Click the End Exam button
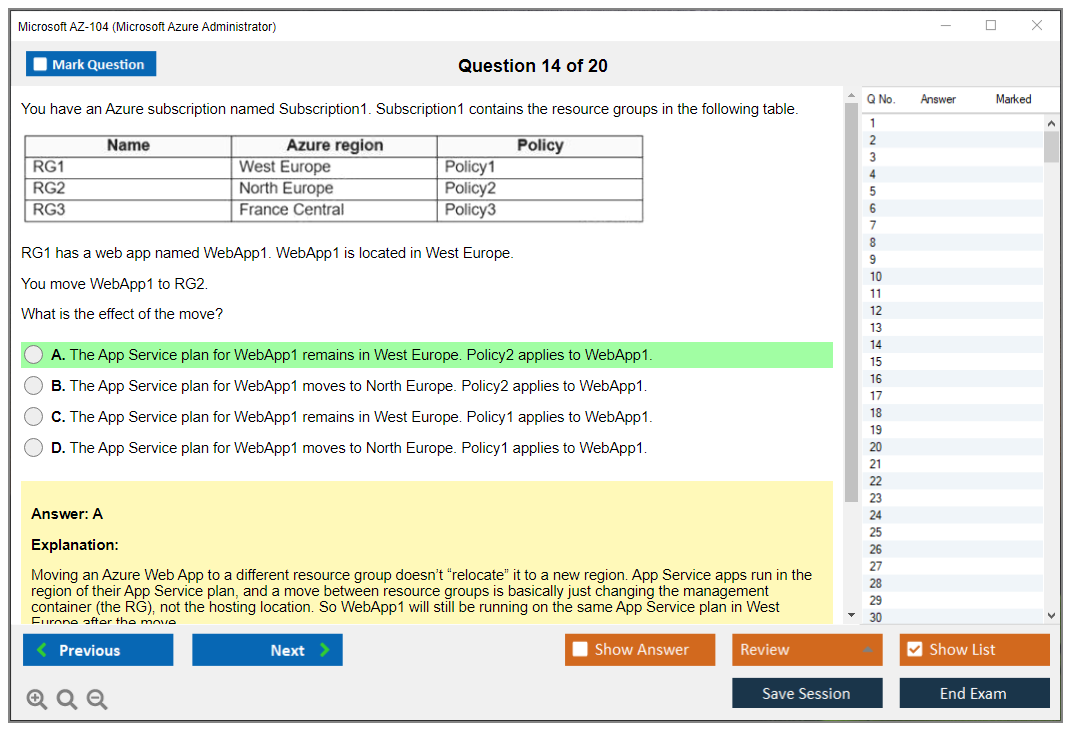Viewport: 1075px width, 735px height. 974,693
